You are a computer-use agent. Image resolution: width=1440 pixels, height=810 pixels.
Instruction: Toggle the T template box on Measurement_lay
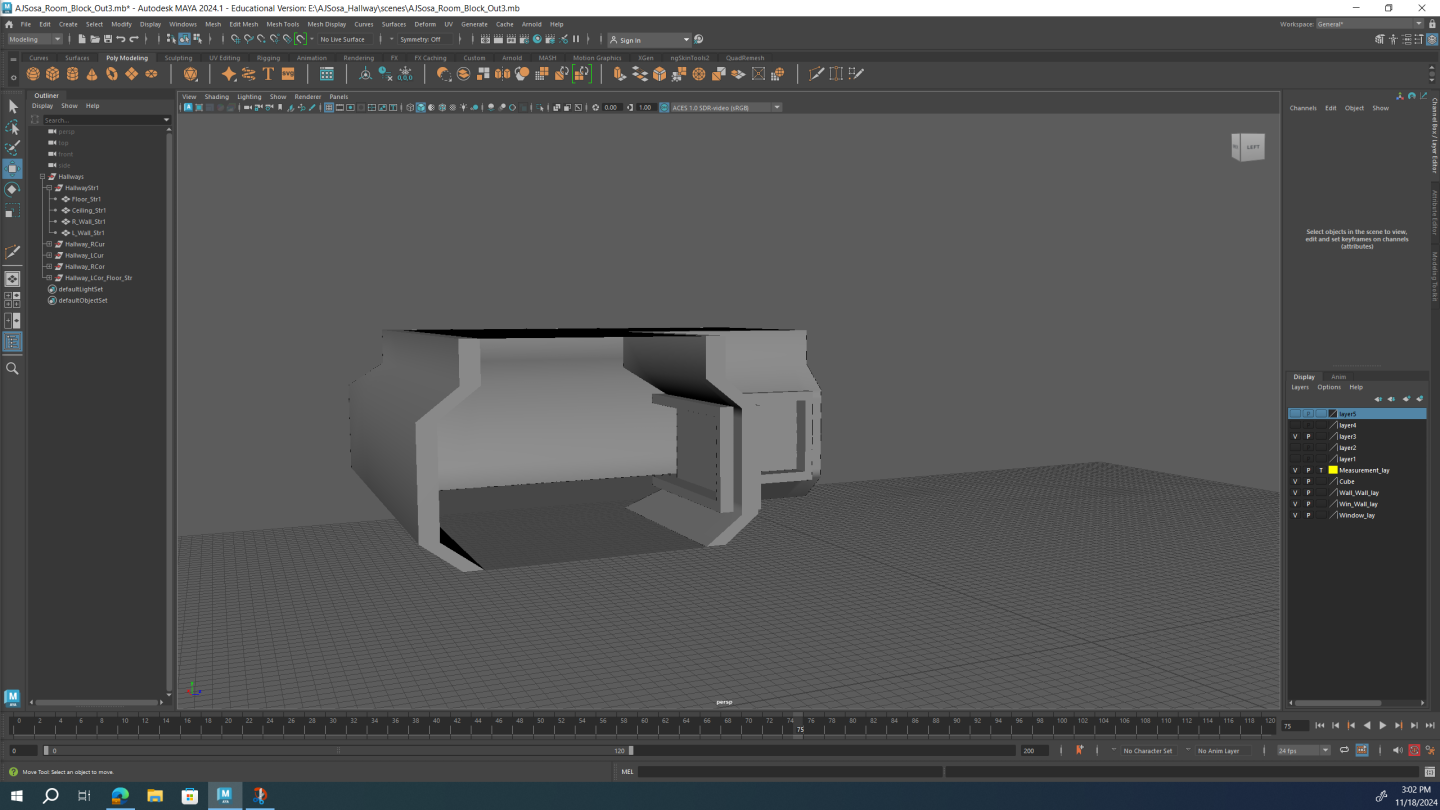[1320, 470]
